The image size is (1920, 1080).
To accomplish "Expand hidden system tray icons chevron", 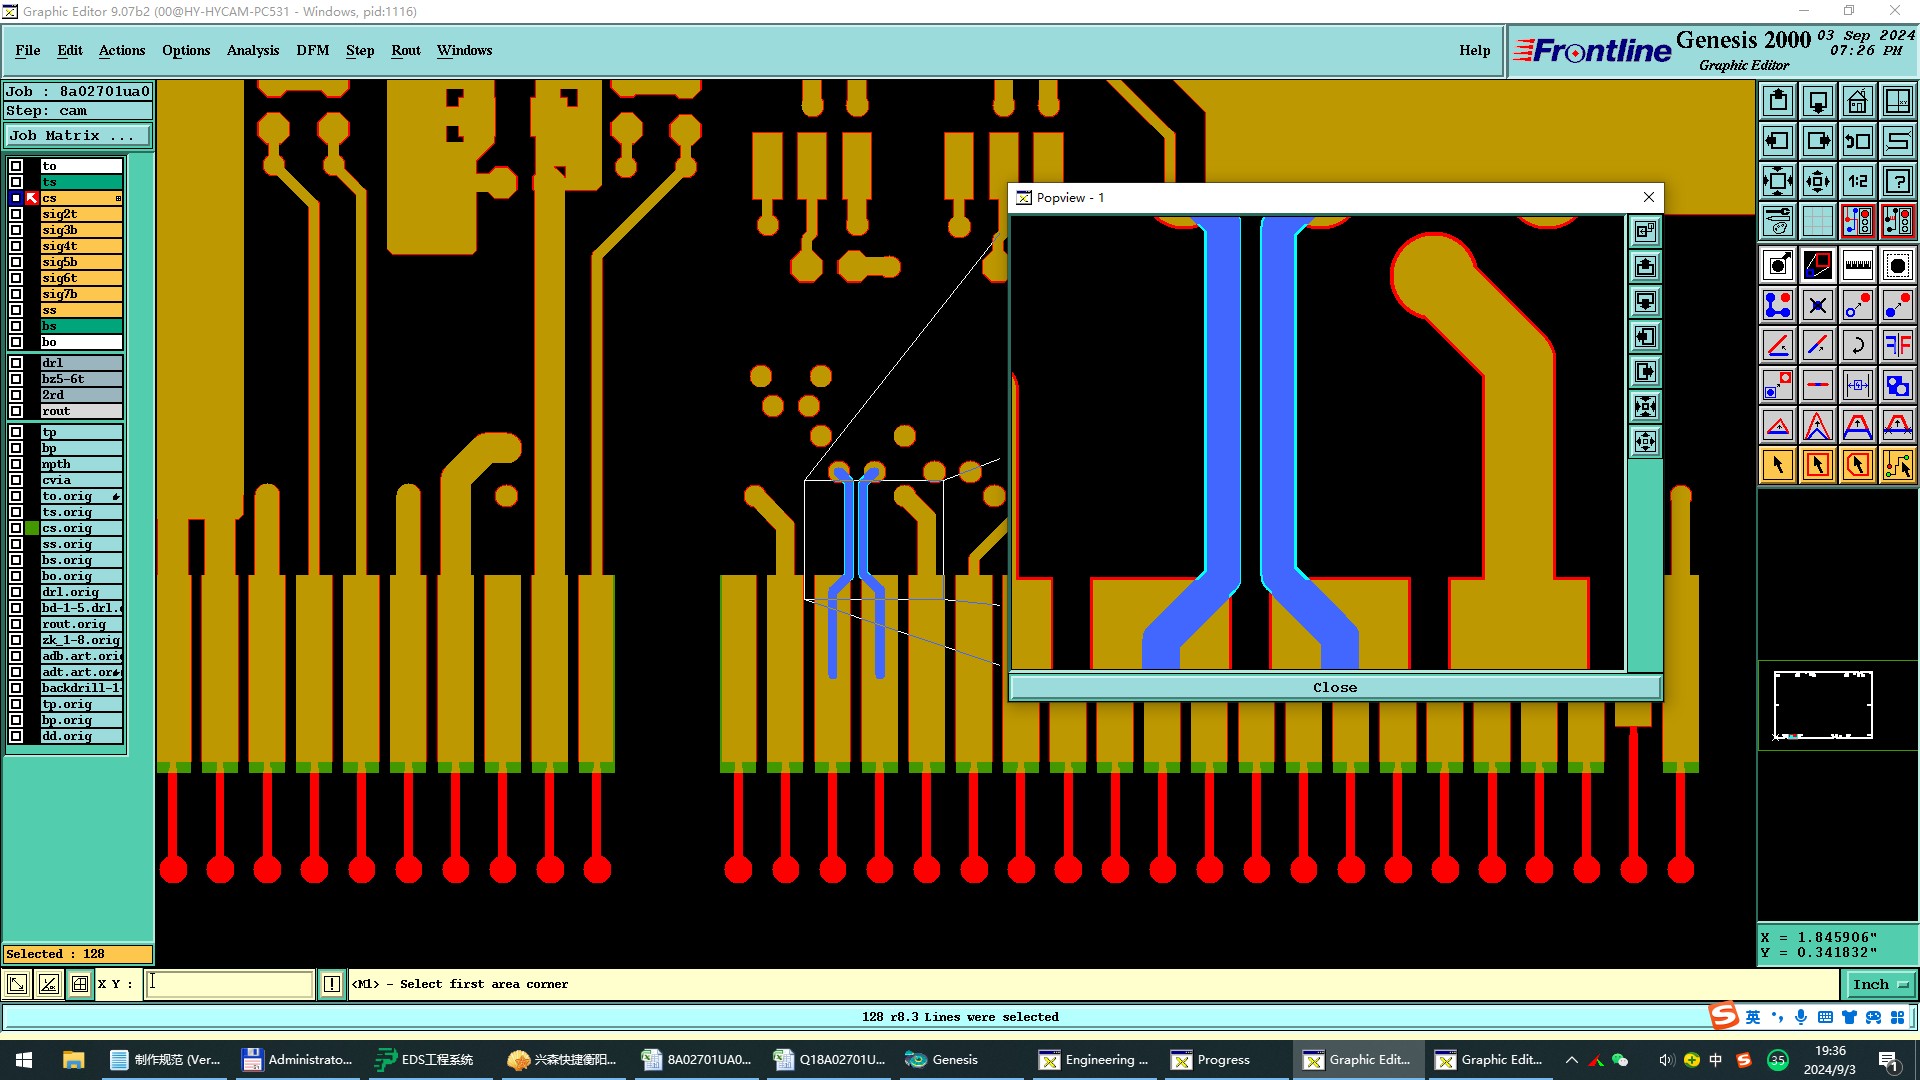I will point(1571,1060).
